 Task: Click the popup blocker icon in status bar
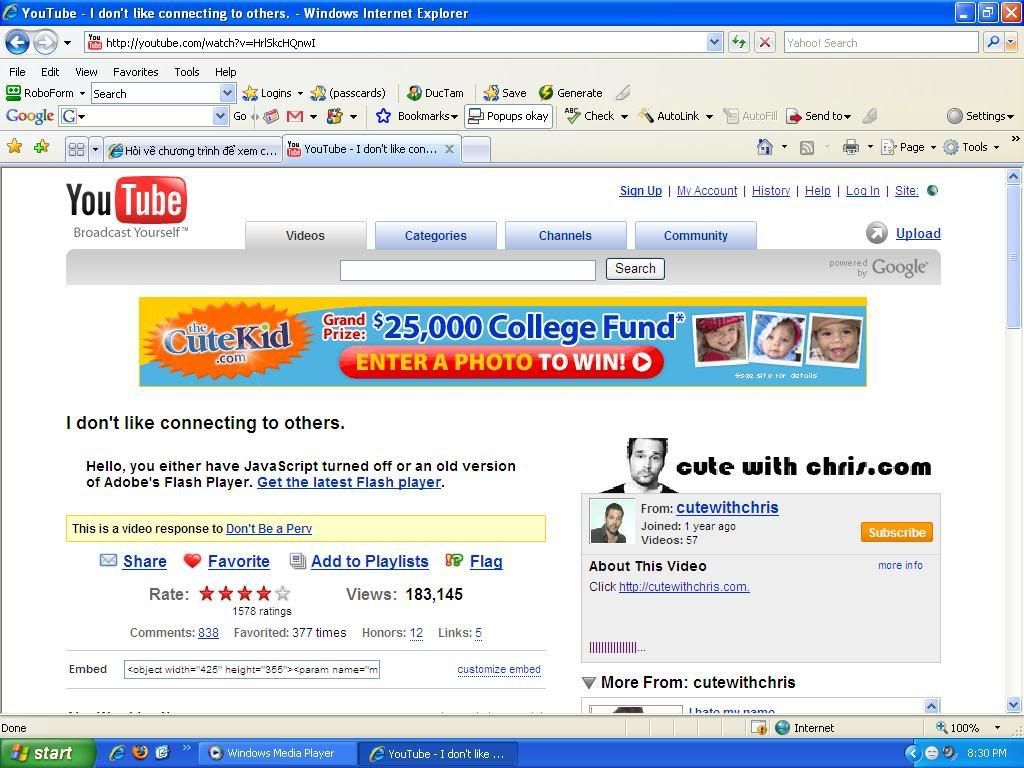759,728
